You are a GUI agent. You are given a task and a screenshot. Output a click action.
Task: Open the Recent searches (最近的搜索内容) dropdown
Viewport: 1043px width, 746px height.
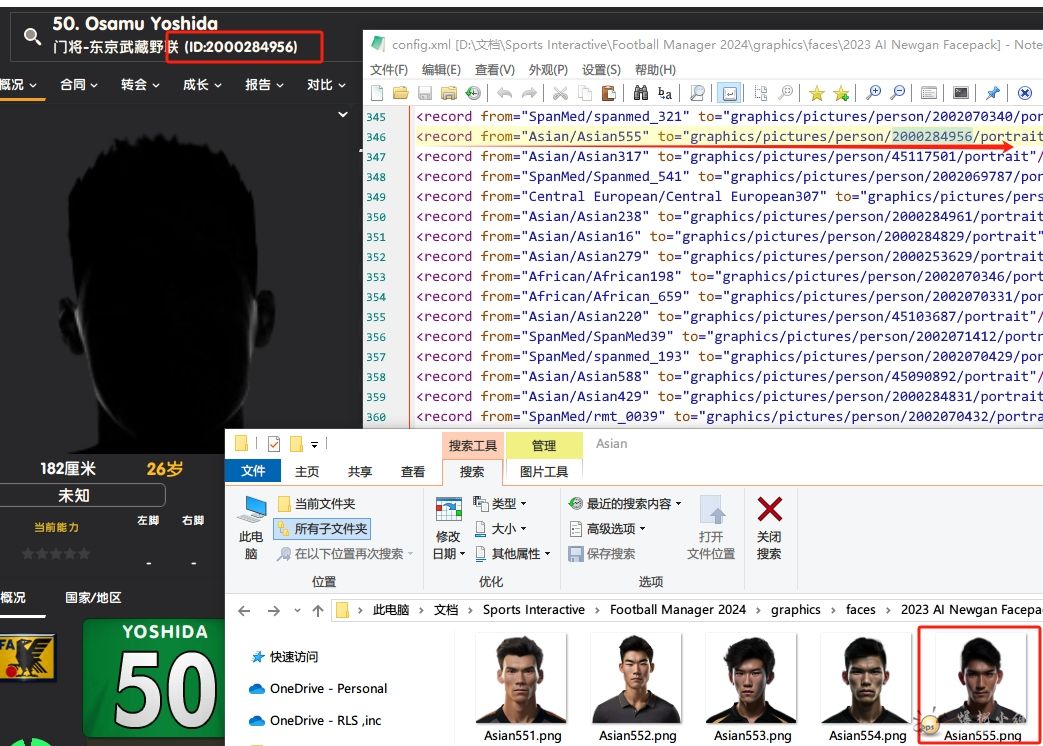coord(625,503)
